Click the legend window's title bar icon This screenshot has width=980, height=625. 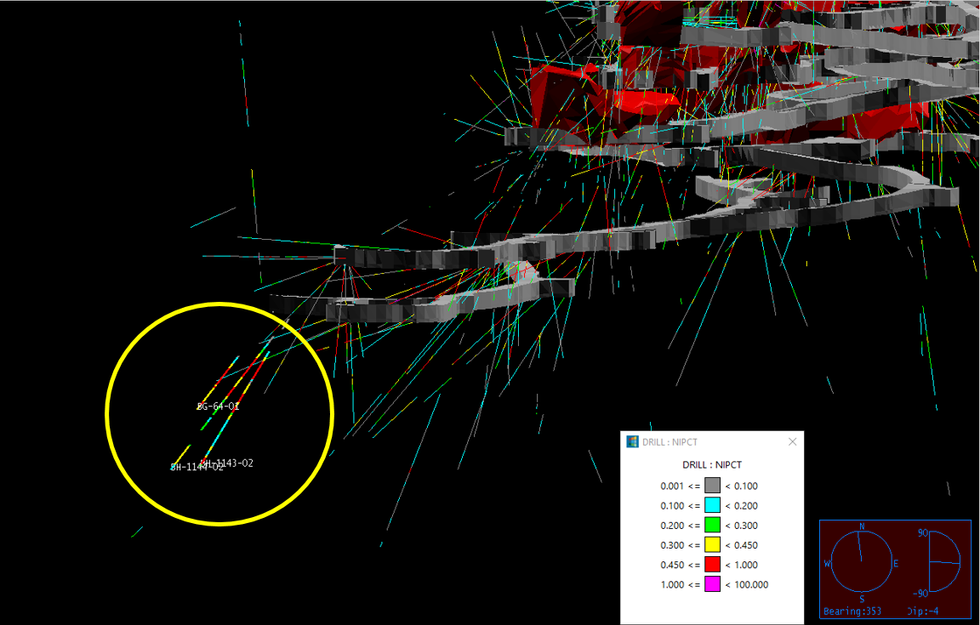(632, 441)
